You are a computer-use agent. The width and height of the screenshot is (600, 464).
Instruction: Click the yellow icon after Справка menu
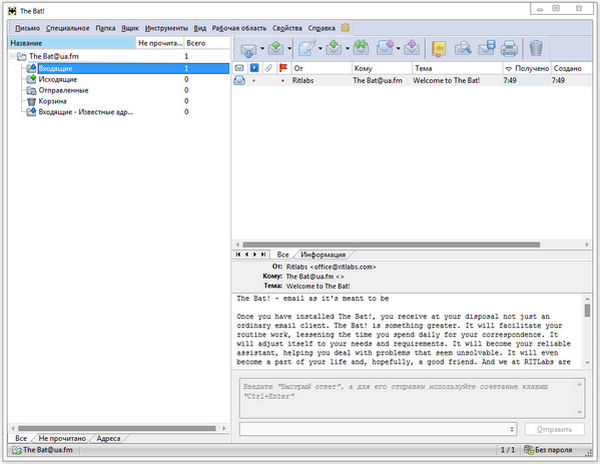point(346,28)
